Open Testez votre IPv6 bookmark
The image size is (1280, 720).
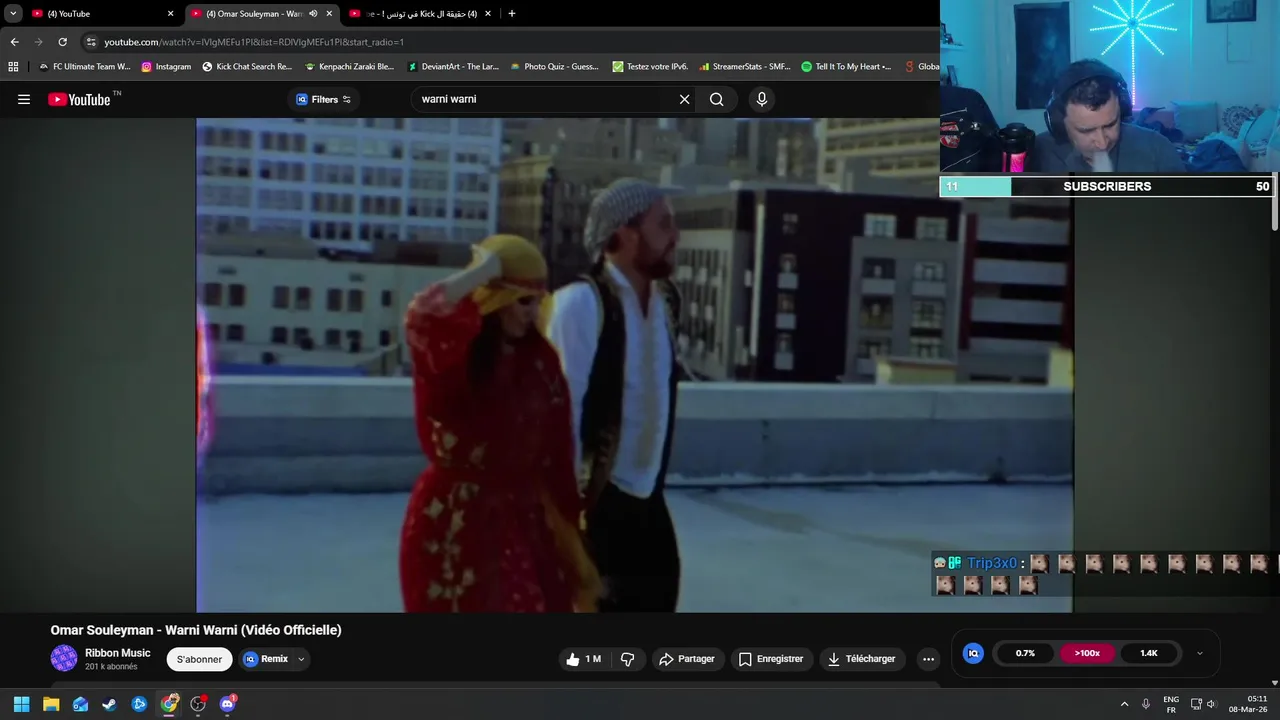tap(650, 67)
